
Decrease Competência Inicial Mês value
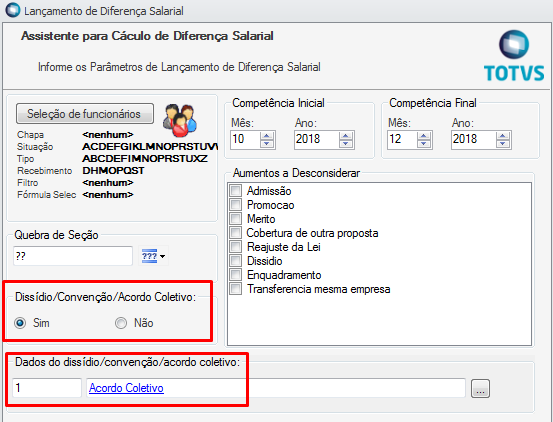point(267,143)
